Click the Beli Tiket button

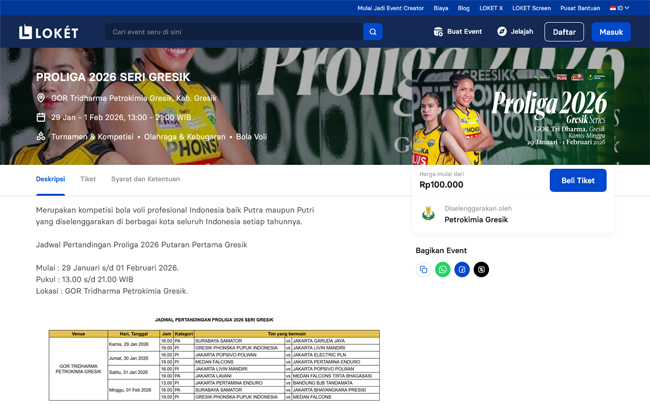click(x=578, y=180)
